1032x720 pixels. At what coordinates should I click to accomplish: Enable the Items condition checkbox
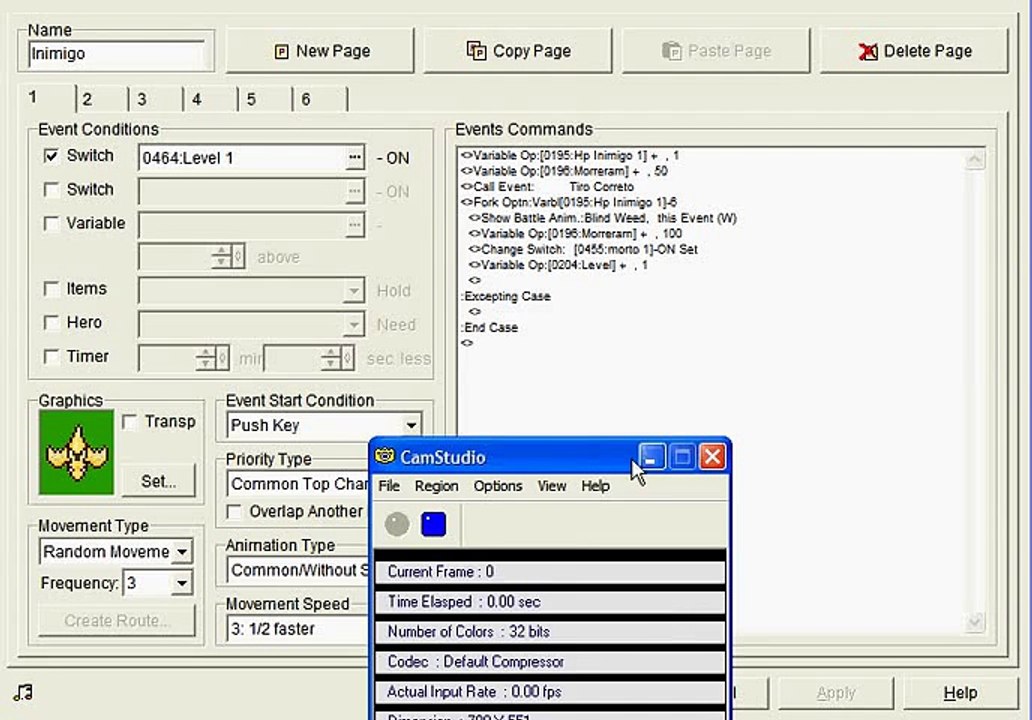tap(51, 289)
